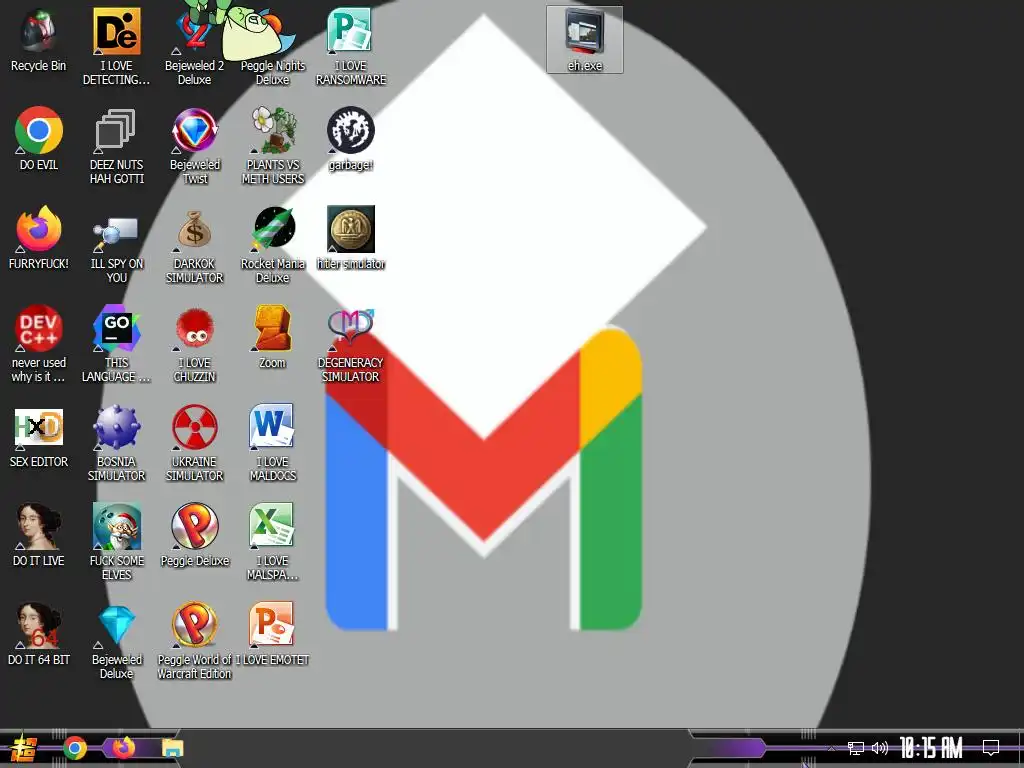Expand the hidden system tray icons chevron
Screen dimensions: 1024x768
(831, 748)
